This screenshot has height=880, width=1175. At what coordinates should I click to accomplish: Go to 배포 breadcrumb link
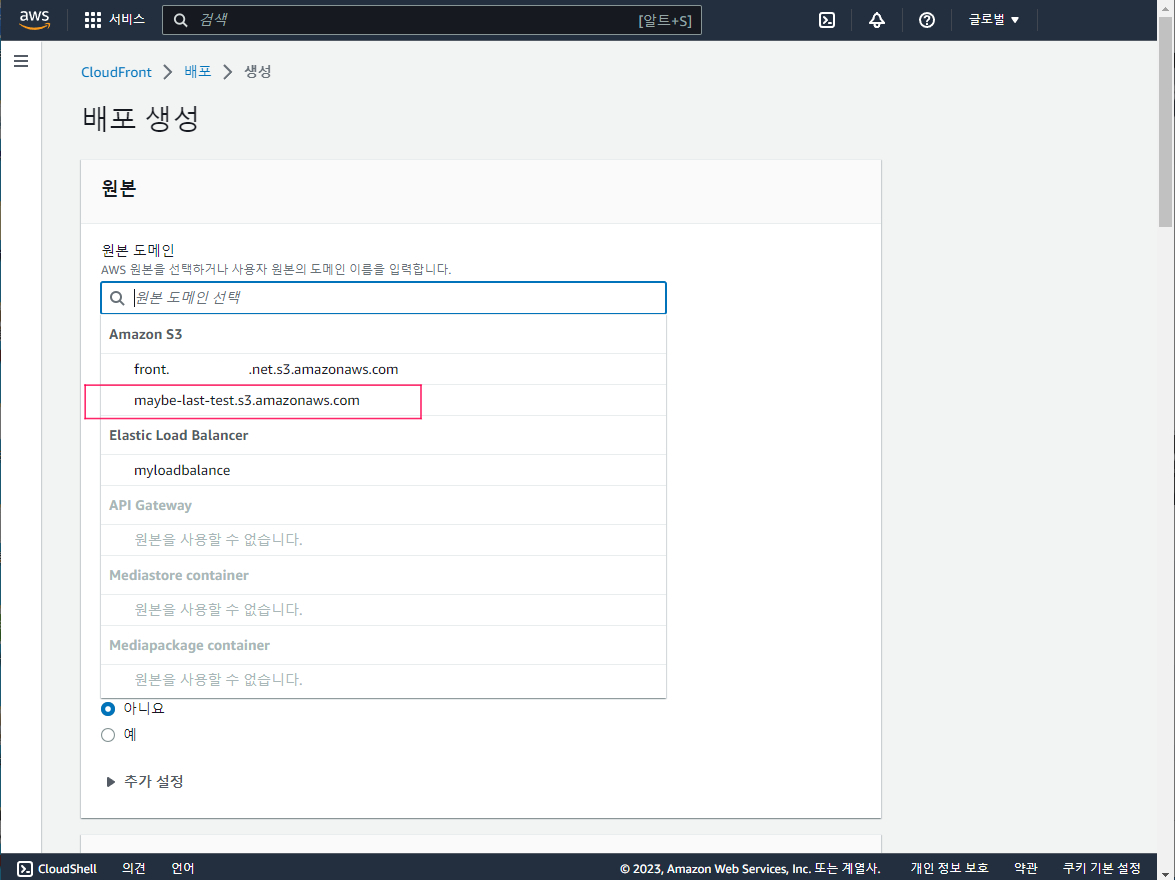point(198,71)
